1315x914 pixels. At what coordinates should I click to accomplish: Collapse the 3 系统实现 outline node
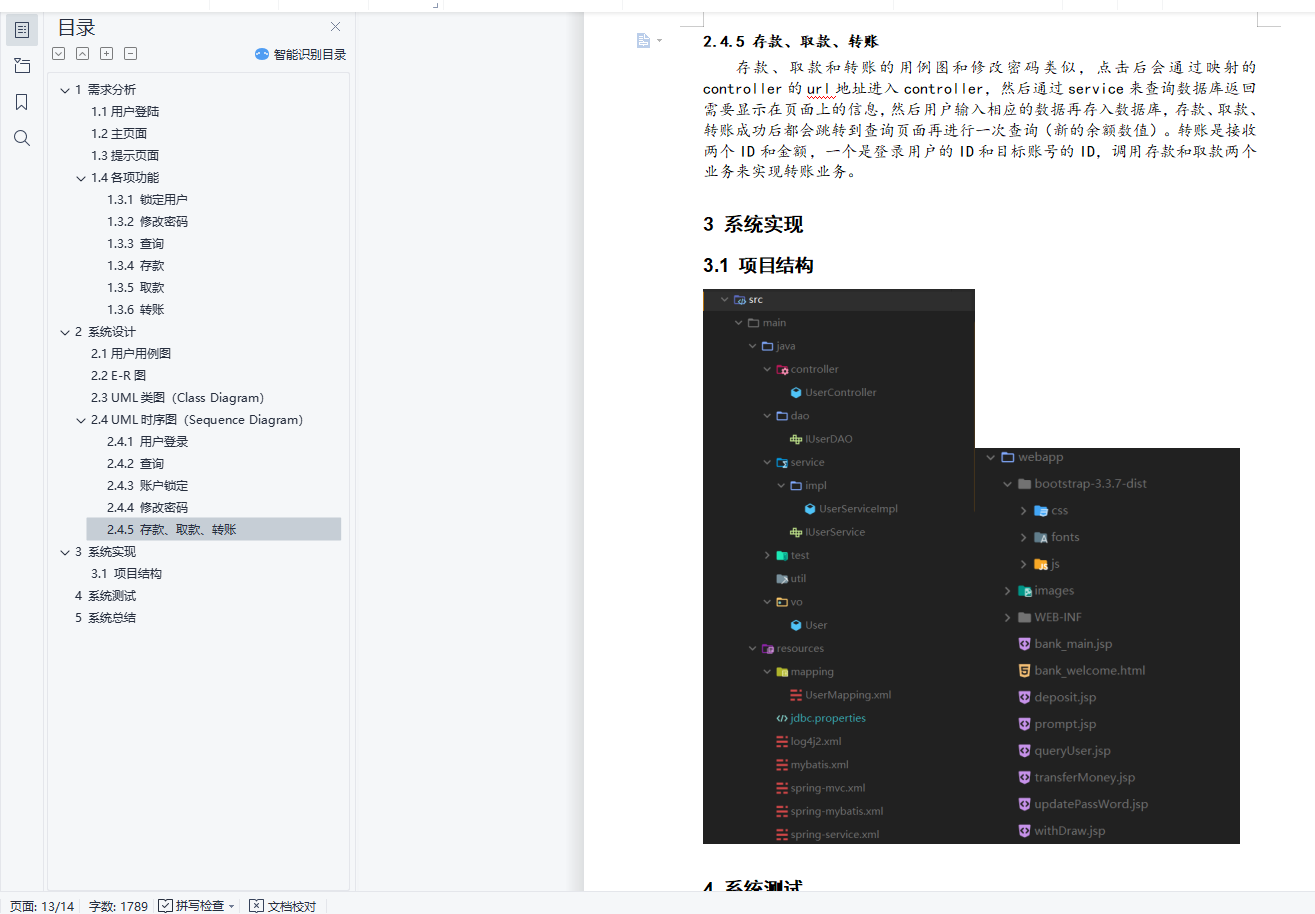point(65,552)
